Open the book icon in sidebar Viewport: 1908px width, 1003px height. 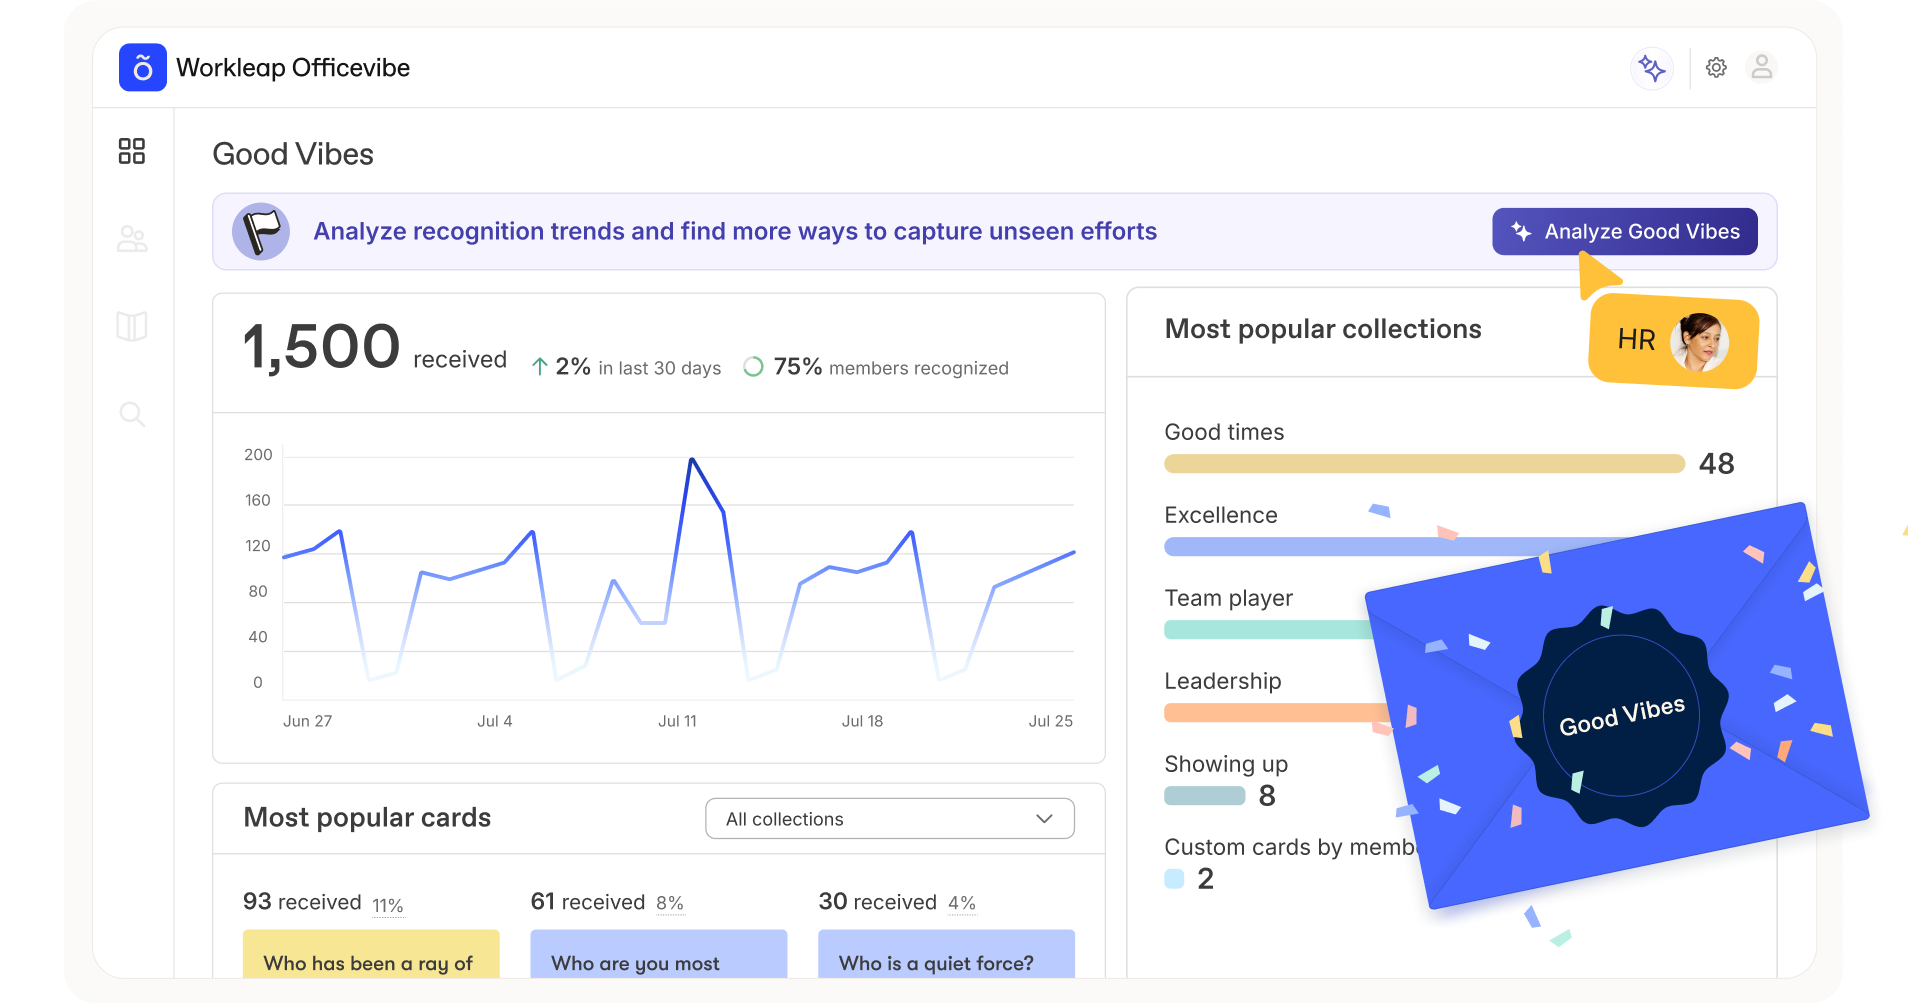click(132, 326)
